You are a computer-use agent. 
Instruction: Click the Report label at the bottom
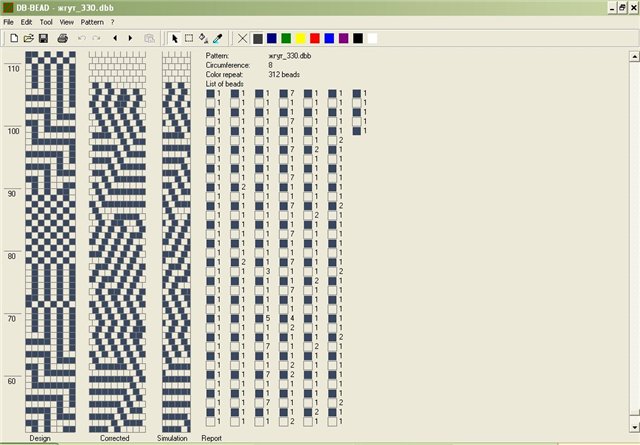tap(211, 438)
